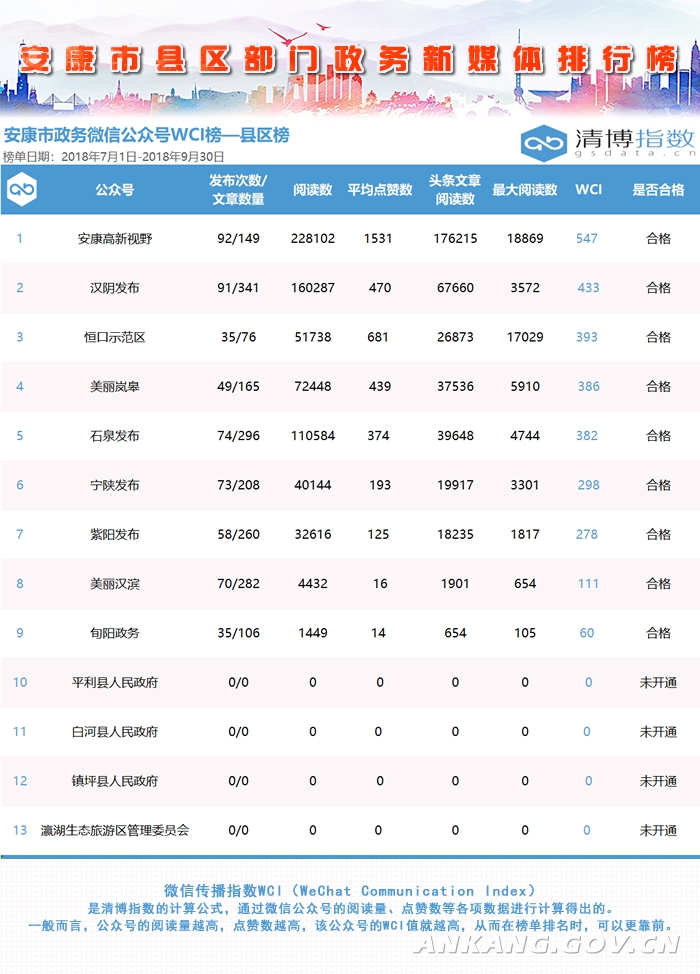
Task: Select the account name 白河县人民政府
Action: 114,732
